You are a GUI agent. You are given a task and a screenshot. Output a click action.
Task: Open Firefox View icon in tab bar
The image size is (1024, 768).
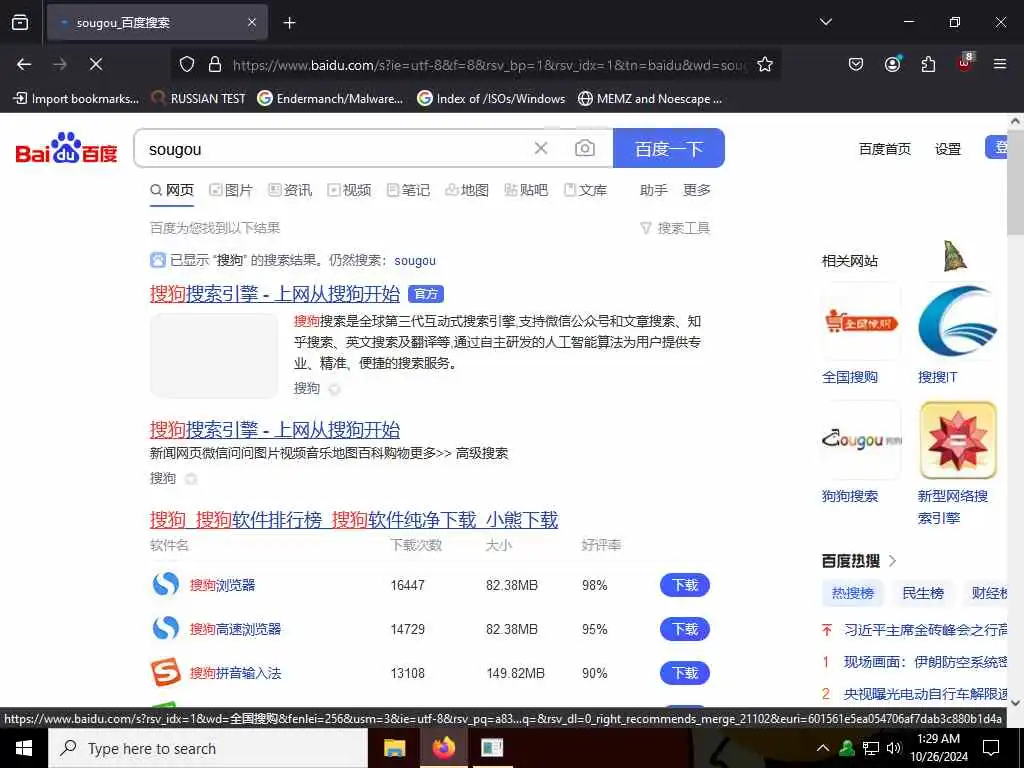coord(20,22)
